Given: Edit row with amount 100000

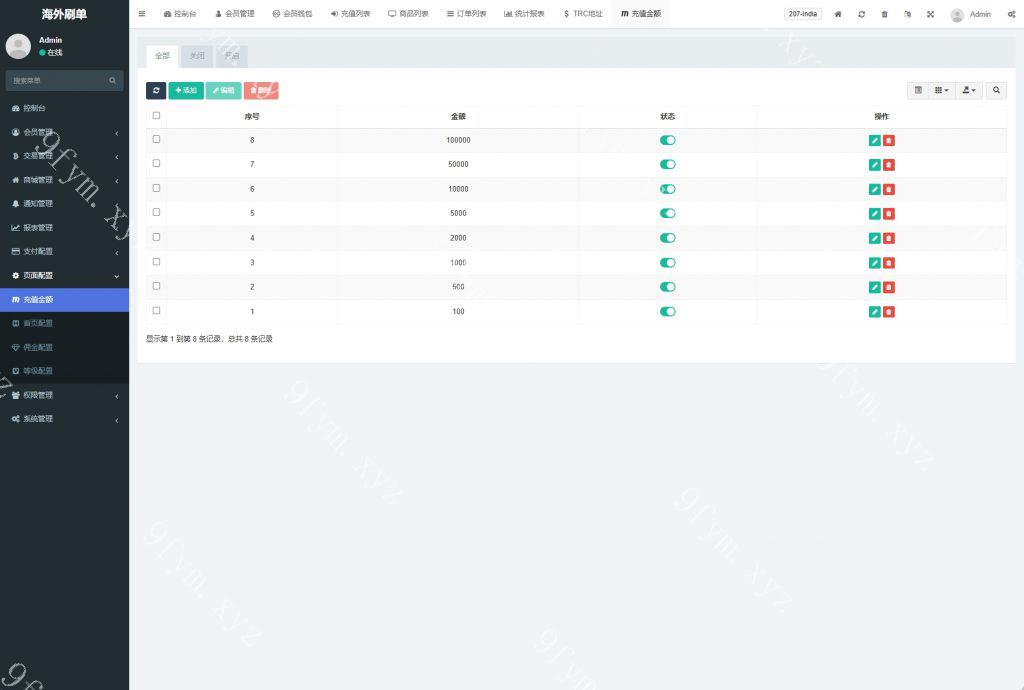Looking at the screenshot, I should (x=874, y=140).
